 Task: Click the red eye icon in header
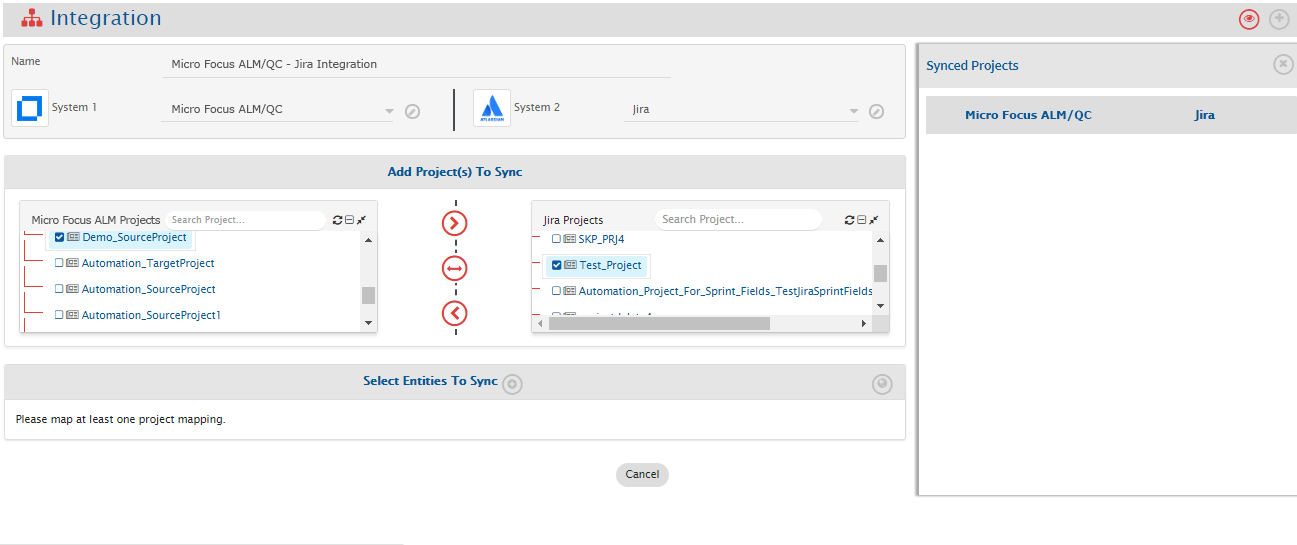(x=1248, y=19)
